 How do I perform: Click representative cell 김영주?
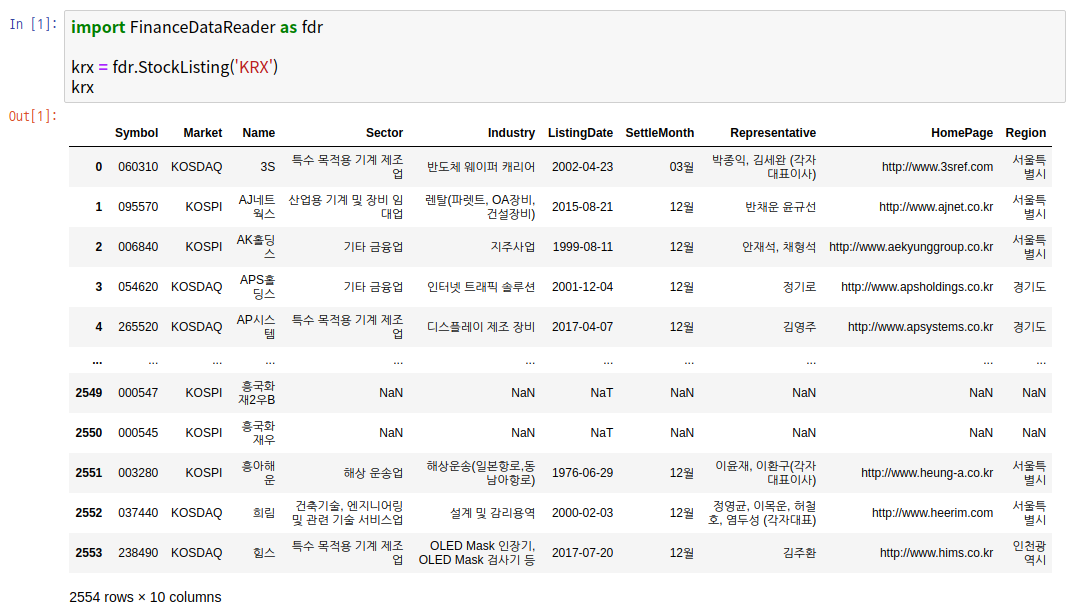click(799, 327)
